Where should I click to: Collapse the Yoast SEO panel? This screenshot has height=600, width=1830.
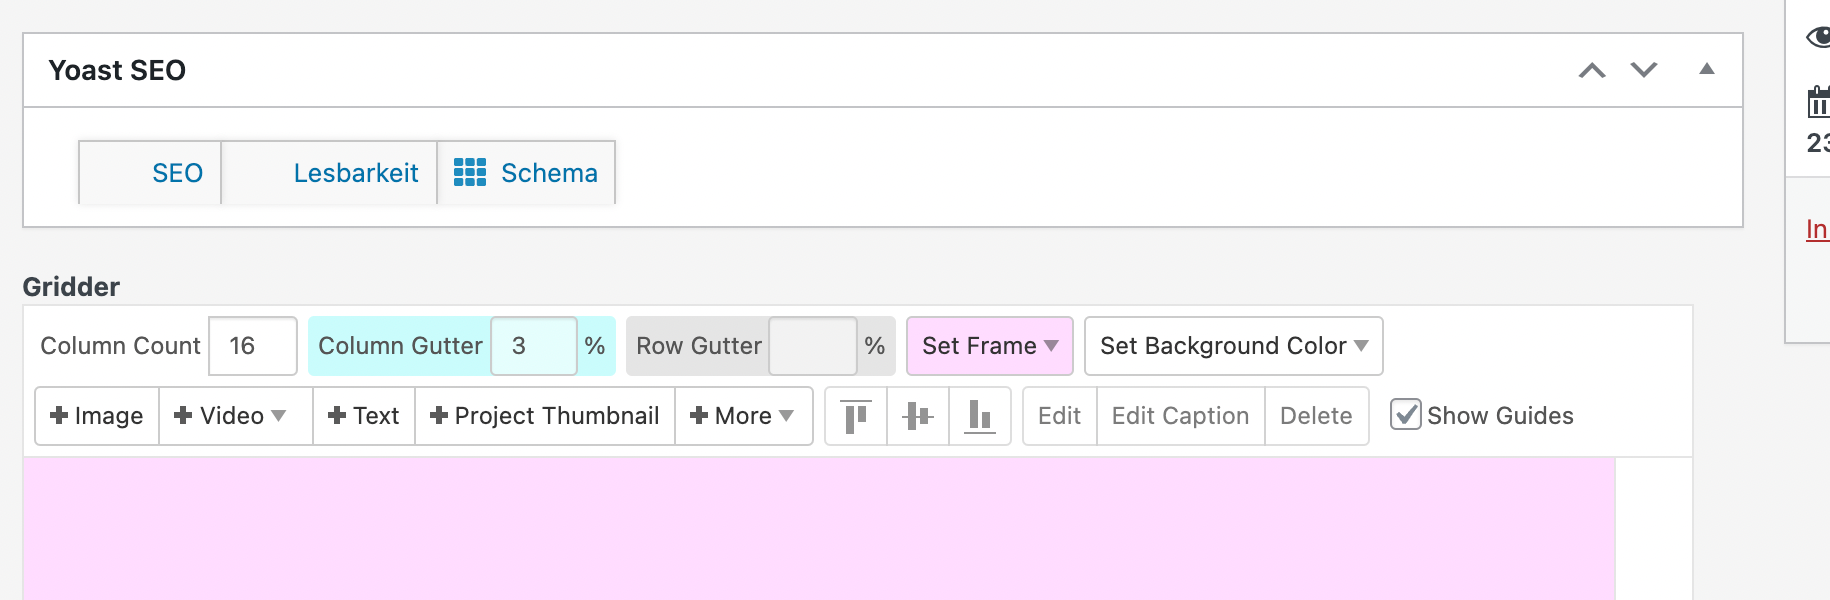1707,69
